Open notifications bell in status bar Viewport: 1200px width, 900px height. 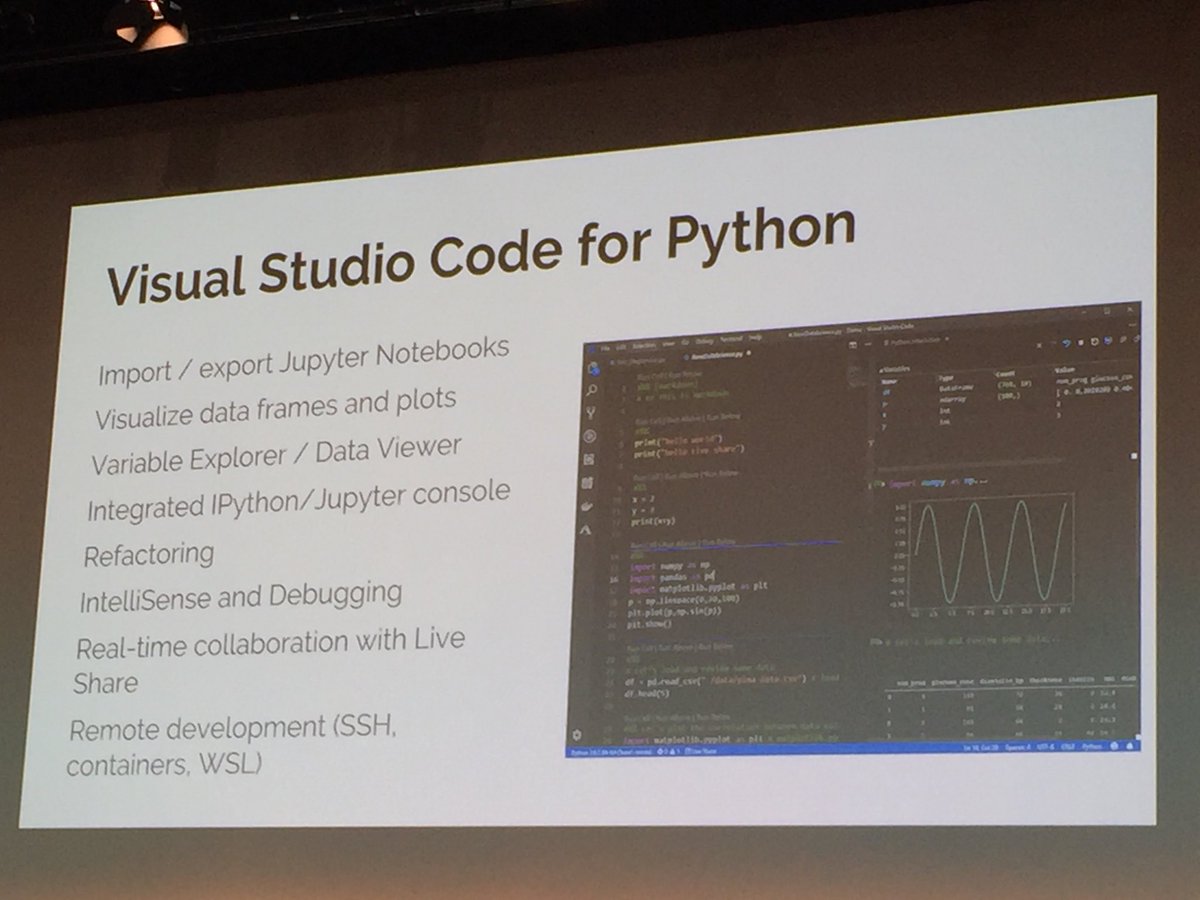click(1131, 746)
